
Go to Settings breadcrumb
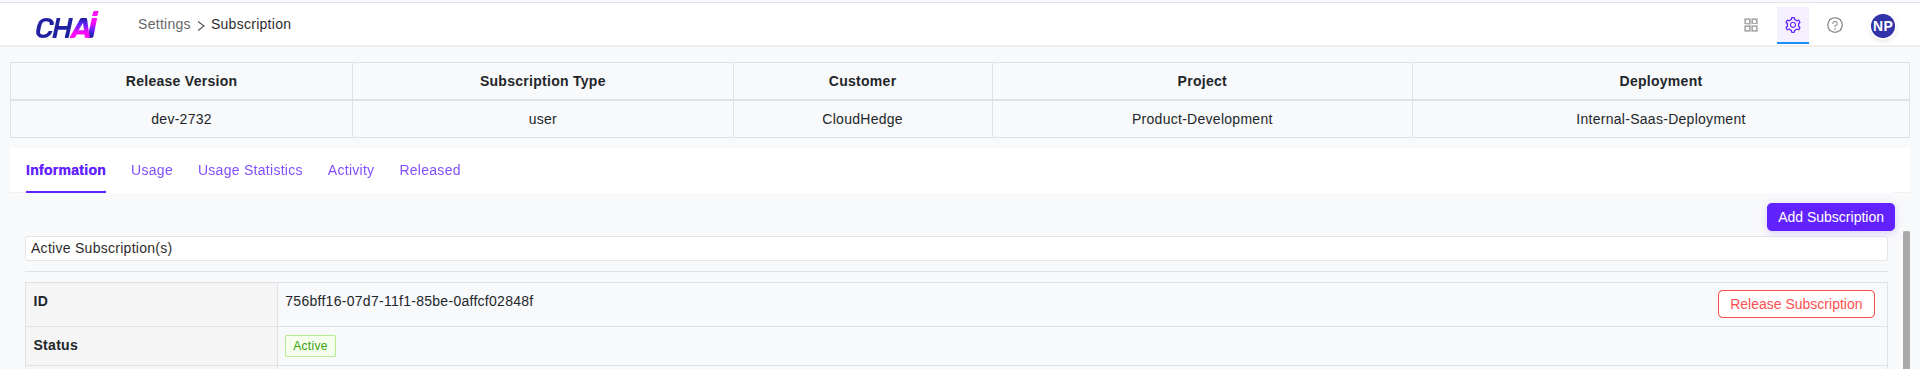coord(164,24)
